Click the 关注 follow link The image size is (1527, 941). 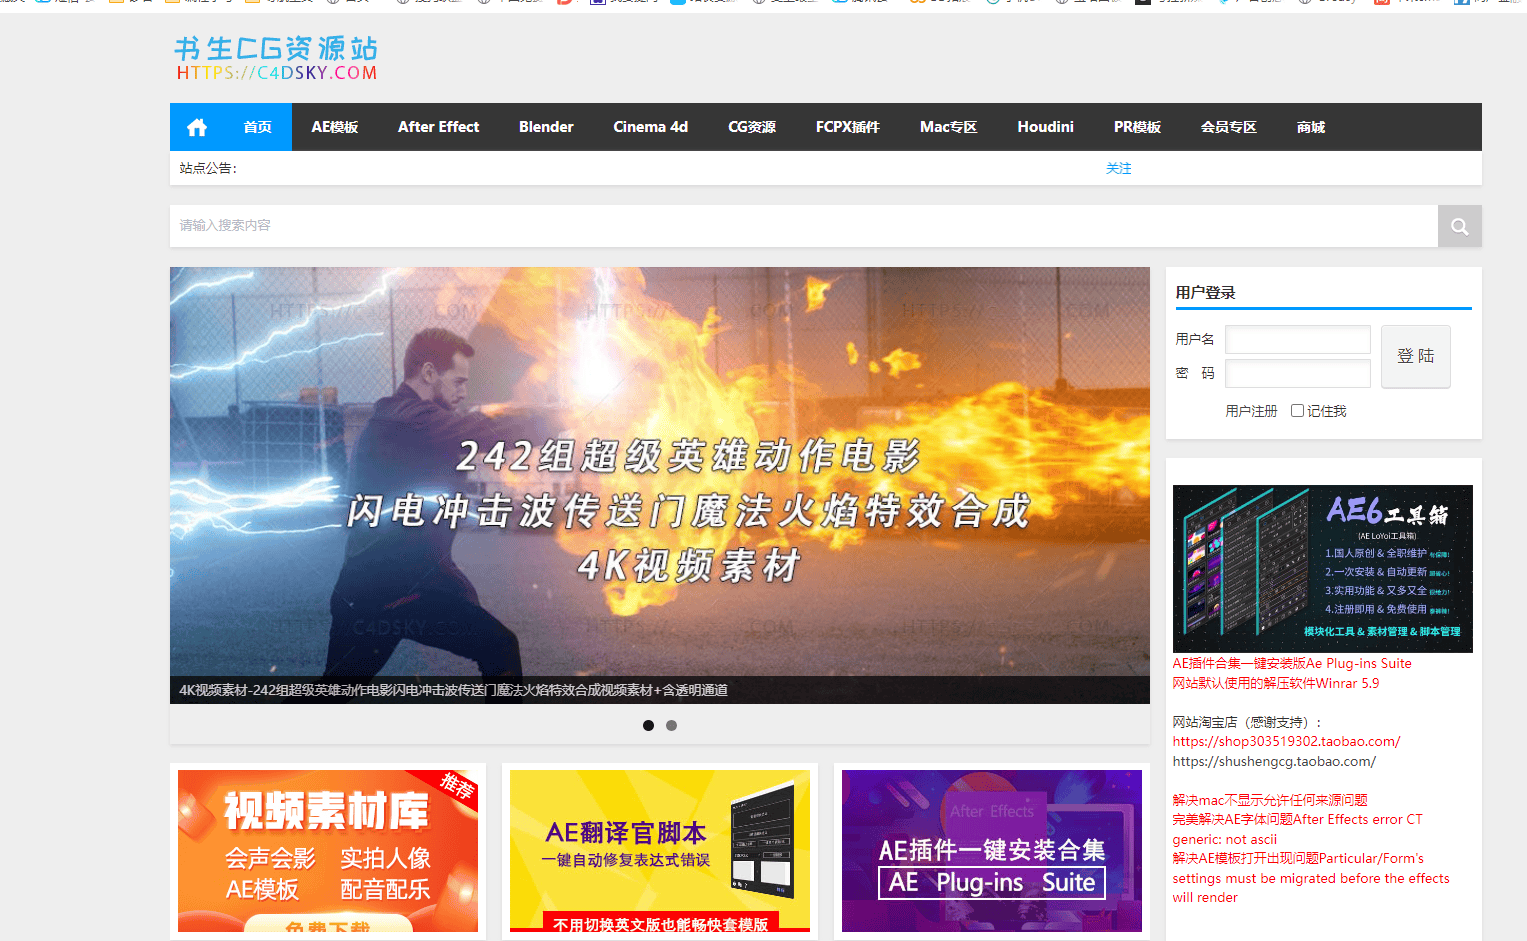click(x=1119, y=168)
